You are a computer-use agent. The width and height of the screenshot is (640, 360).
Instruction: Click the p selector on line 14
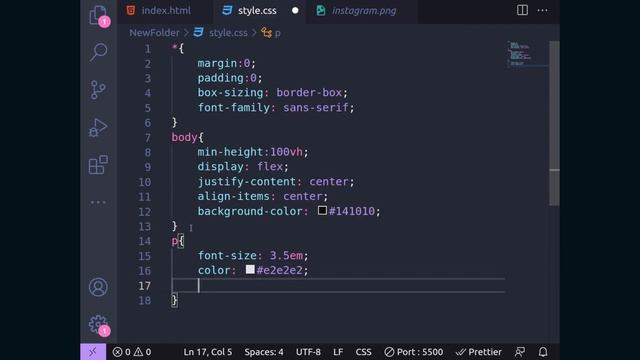click(x=174, y=241)
